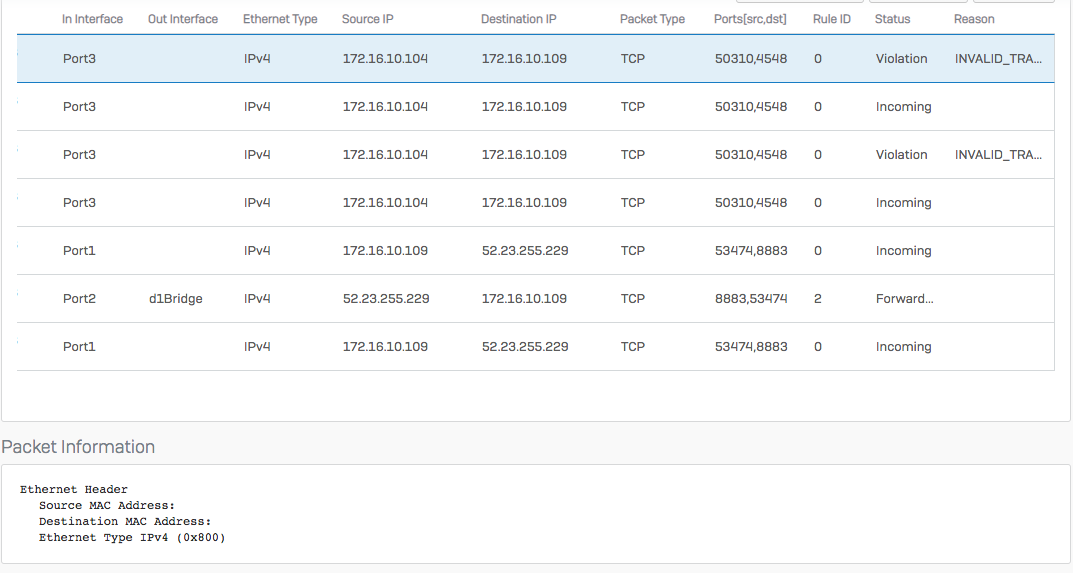Click the ports cell 8883,53474
1073x573 pixels.
(x=751, y=299)
